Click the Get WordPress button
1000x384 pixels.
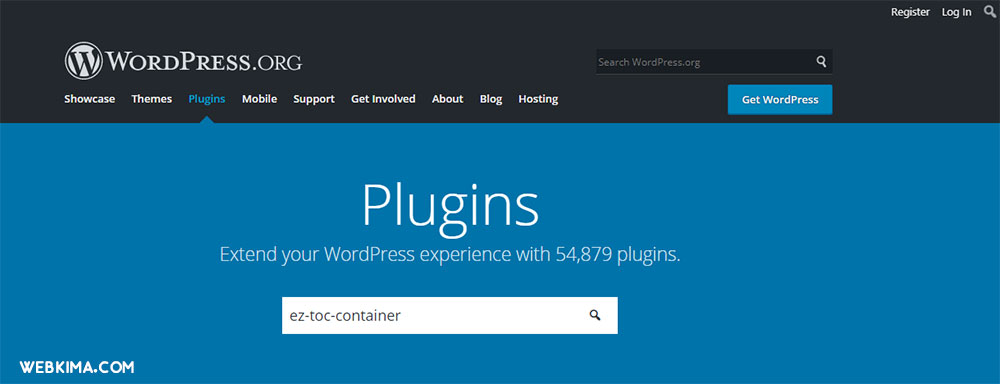coord(780,100)
